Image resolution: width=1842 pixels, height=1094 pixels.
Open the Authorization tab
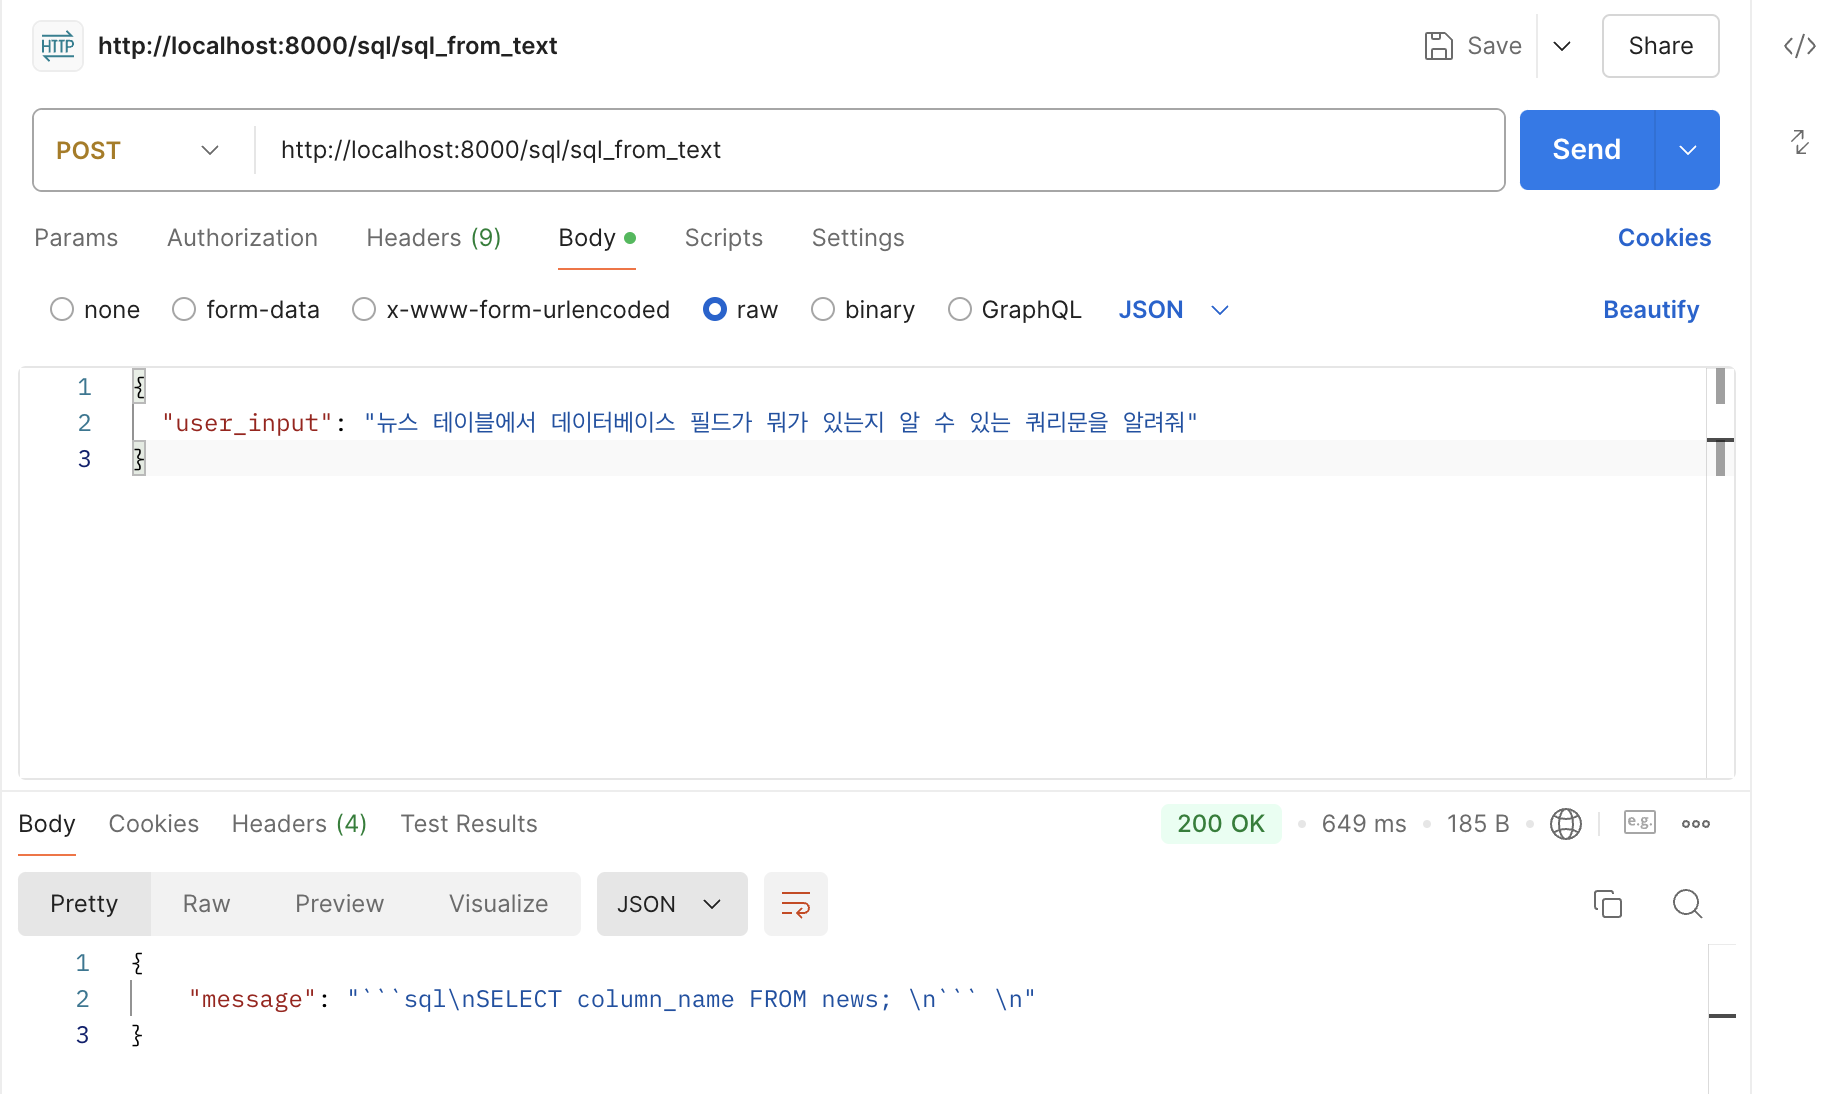pos(242,238)
